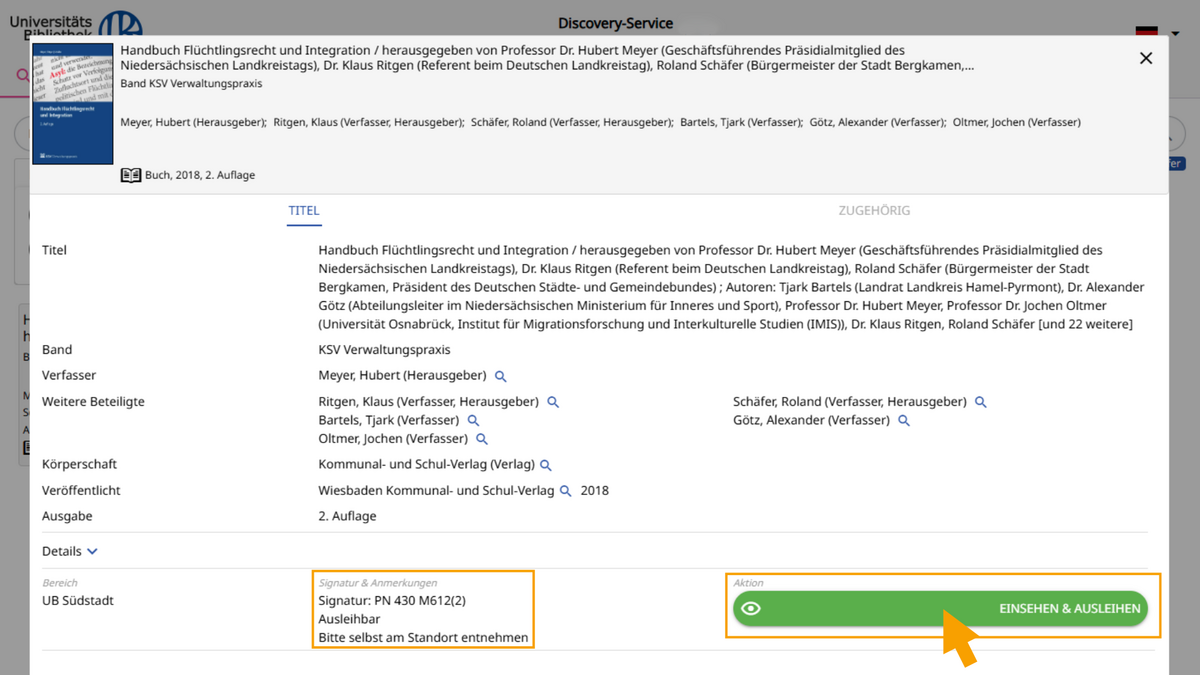Click the book icon beside Buch, 2018
1200x675 pixels.
click(131, 175)
